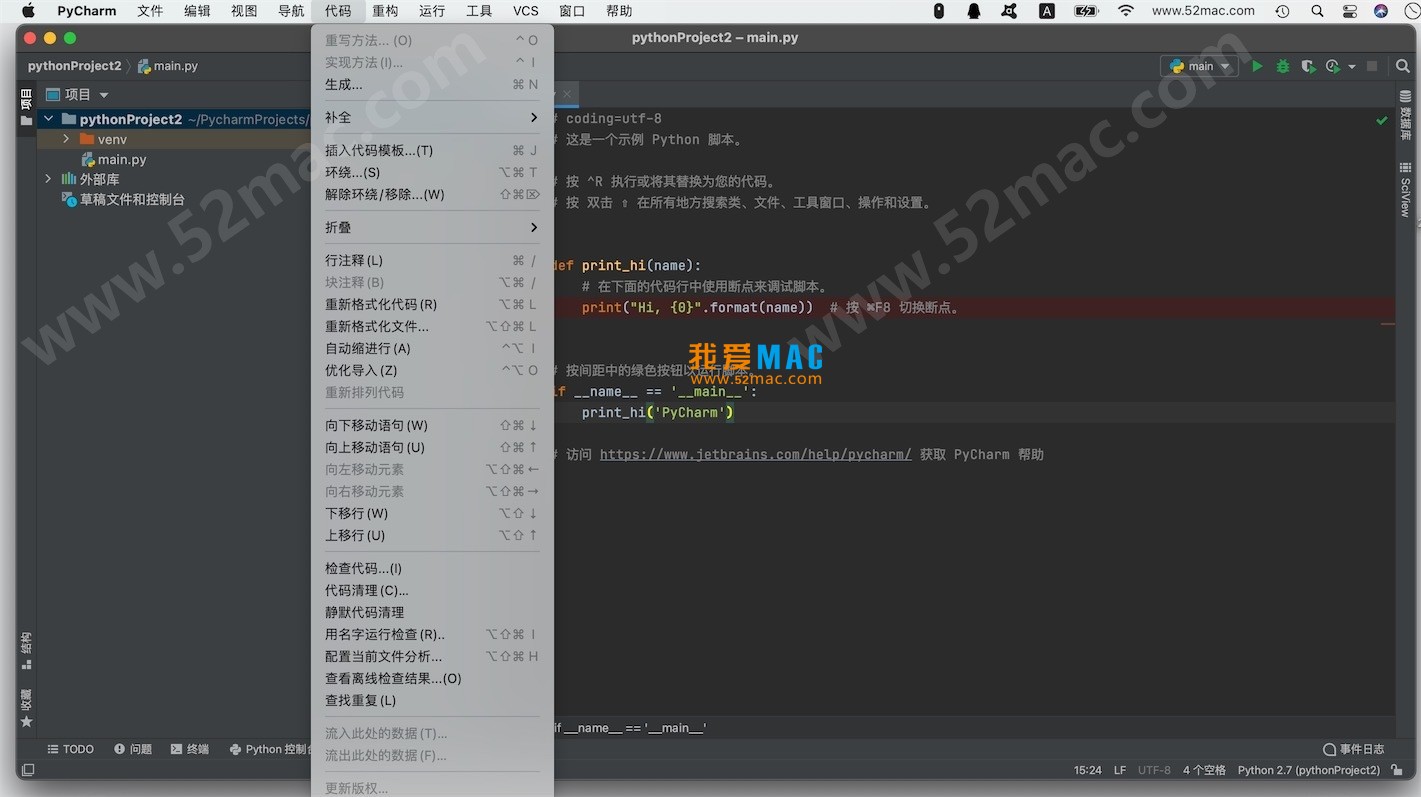This screenshot has width=1421, height=797.
Task: Open the 项目 tool window stripe button
Action: (x=26, y=107)
